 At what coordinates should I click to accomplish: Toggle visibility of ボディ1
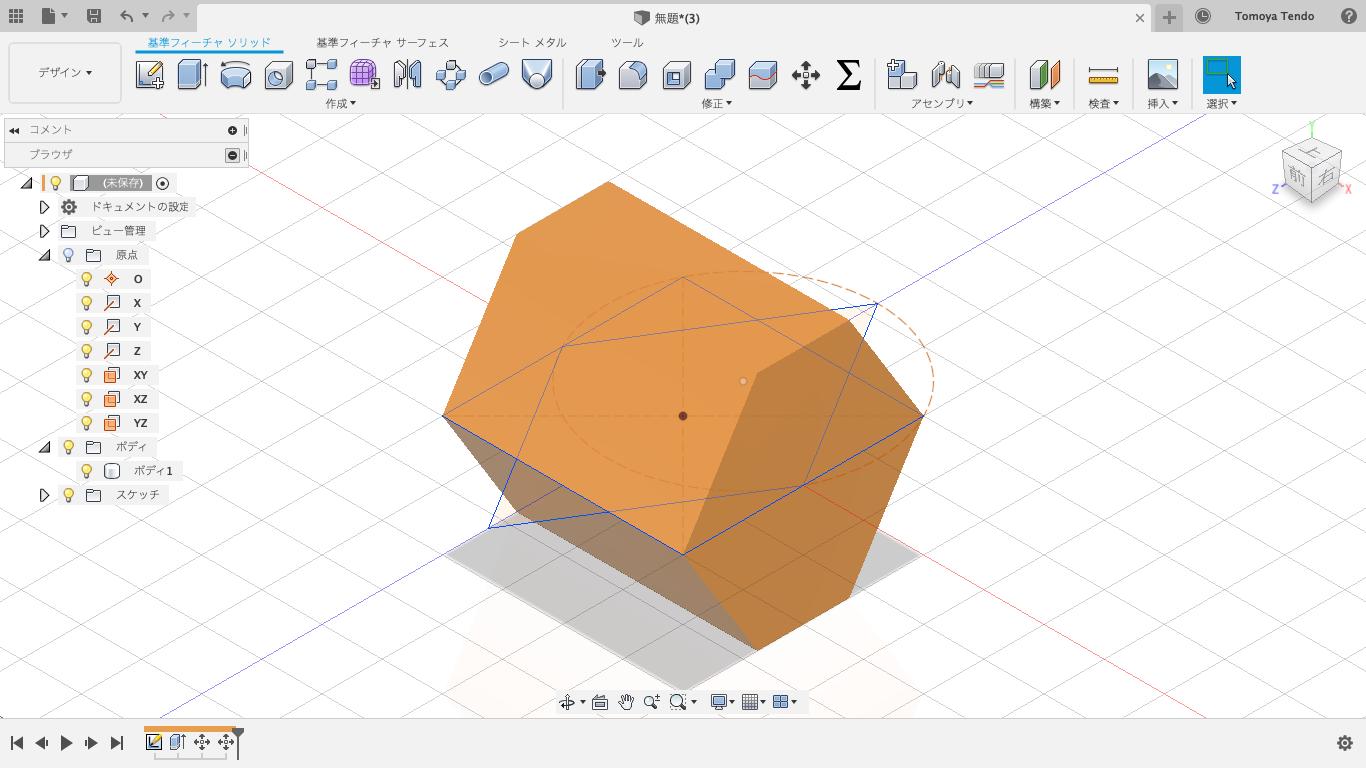point(87,471)
